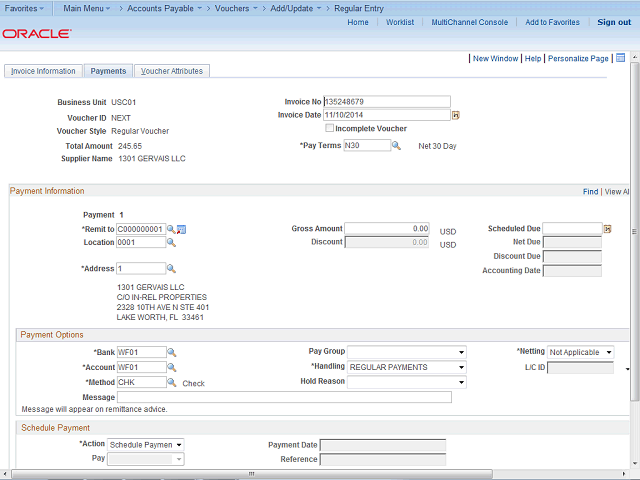The height and width of the screenshot is (480, 640).
Task: Click the Method lookup magnifier icon
Action: coord(171,382)
